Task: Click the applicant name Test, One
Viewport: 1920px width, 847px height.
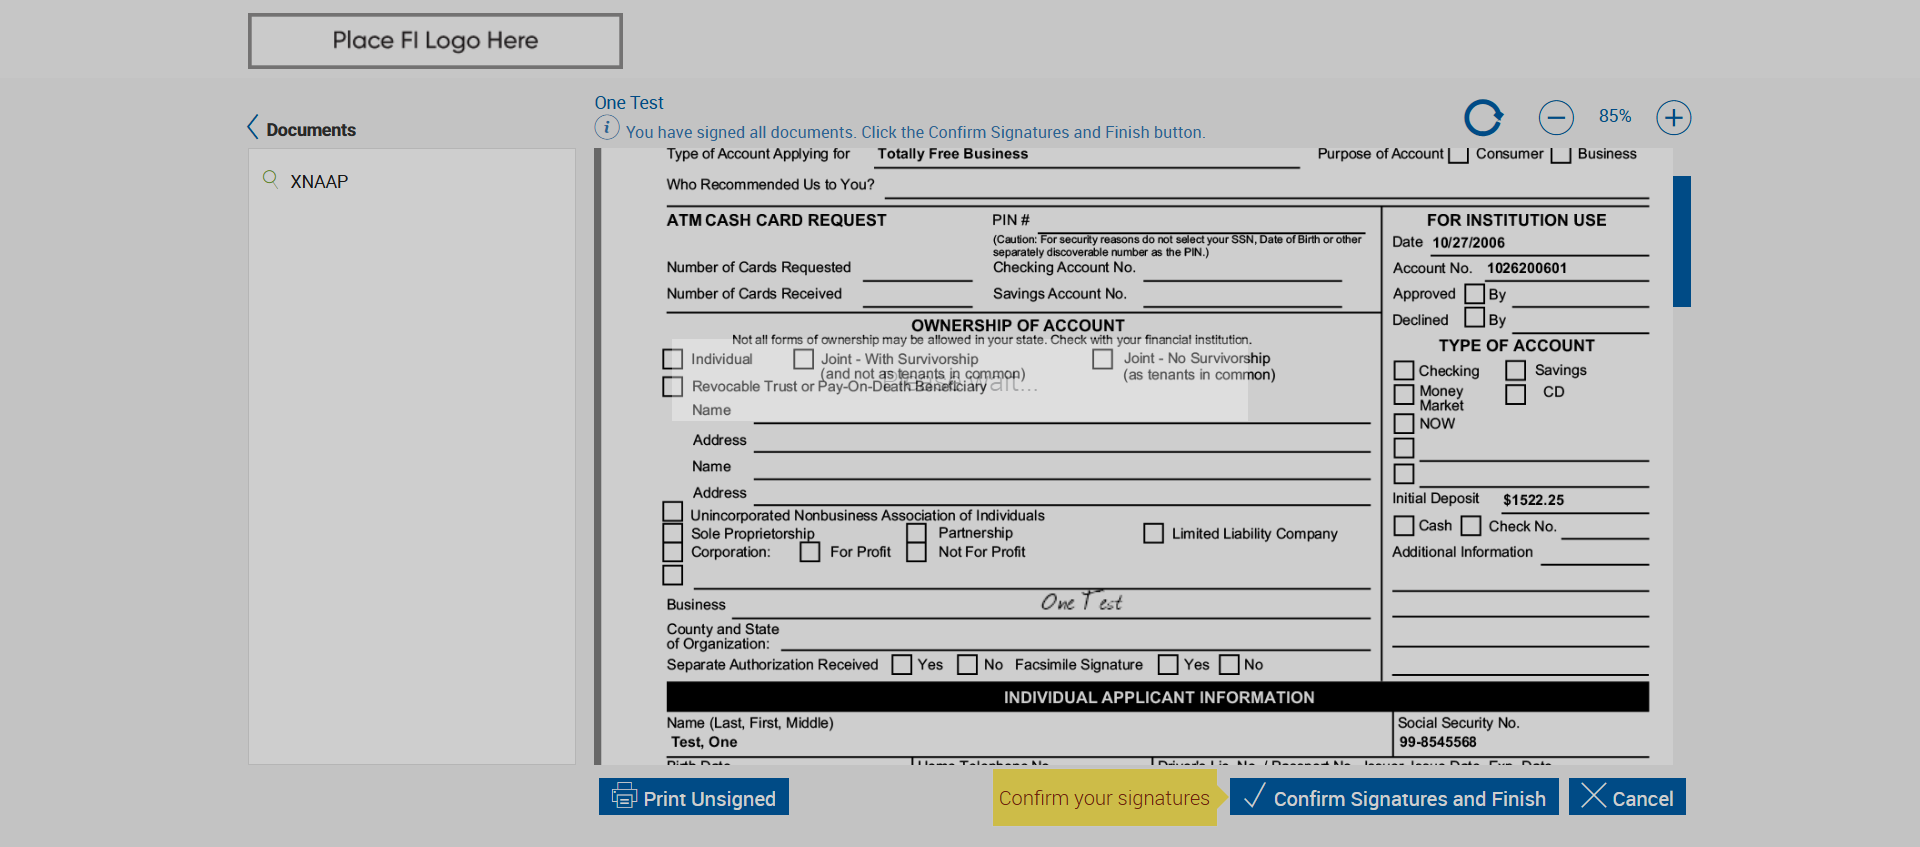Action: (704, 742)
